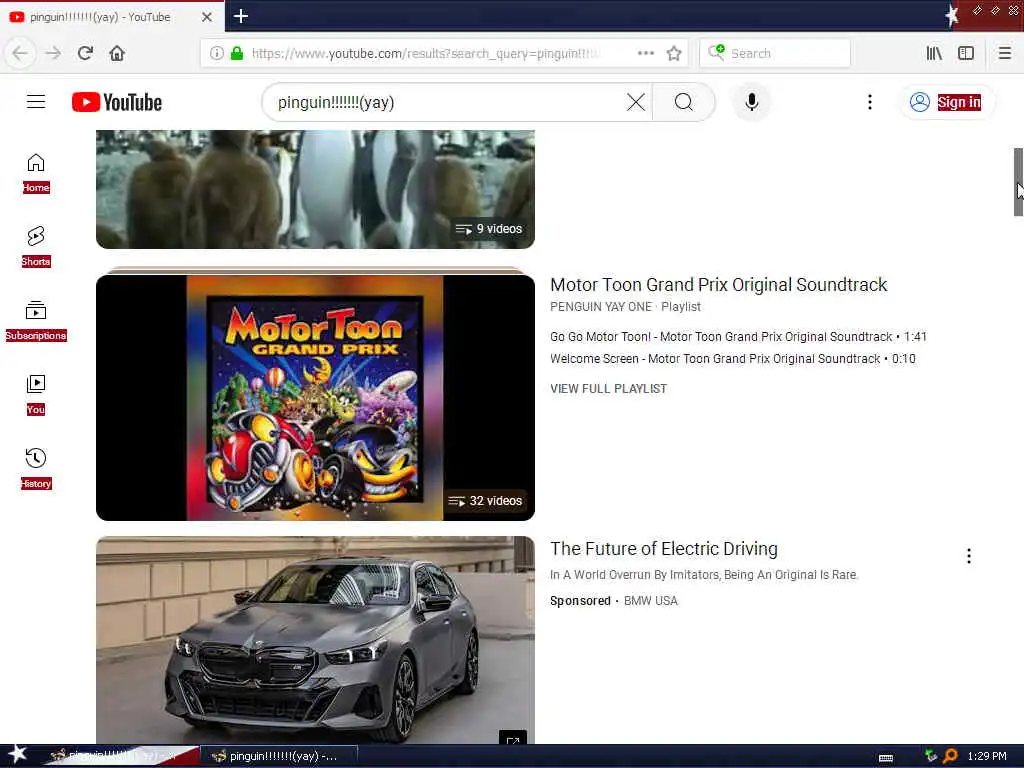The height and width of the screenshot is (768, 1024).
Task: Open YouTube settings three-dot menu
Action: click(869, 102)
